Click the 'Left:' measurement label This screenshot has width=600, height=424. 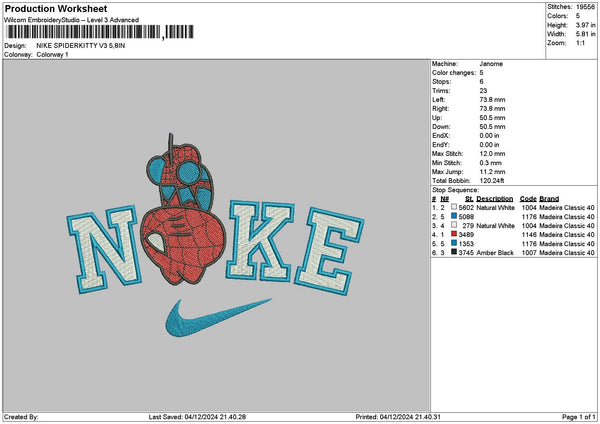click(438, 100)
